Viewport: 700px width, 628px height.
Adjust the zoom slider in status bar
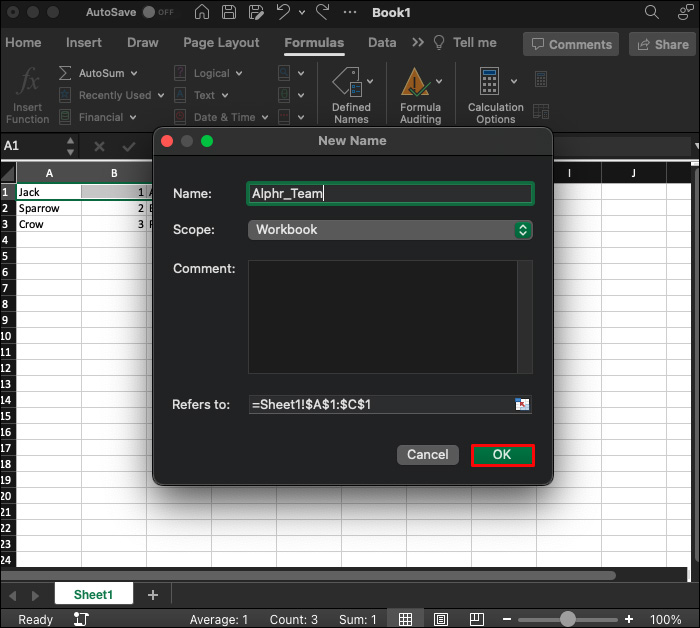[568, 619]
